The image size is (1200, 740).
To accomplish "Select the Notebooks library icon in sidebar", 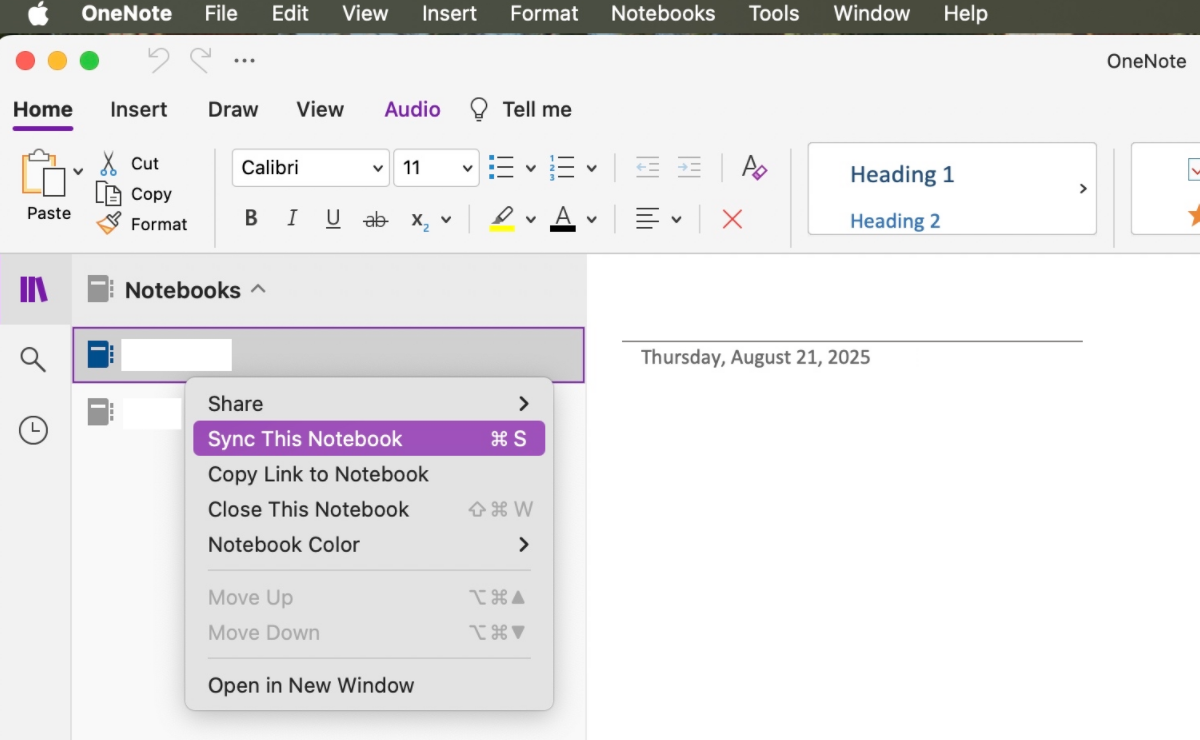I will [35, 289].
